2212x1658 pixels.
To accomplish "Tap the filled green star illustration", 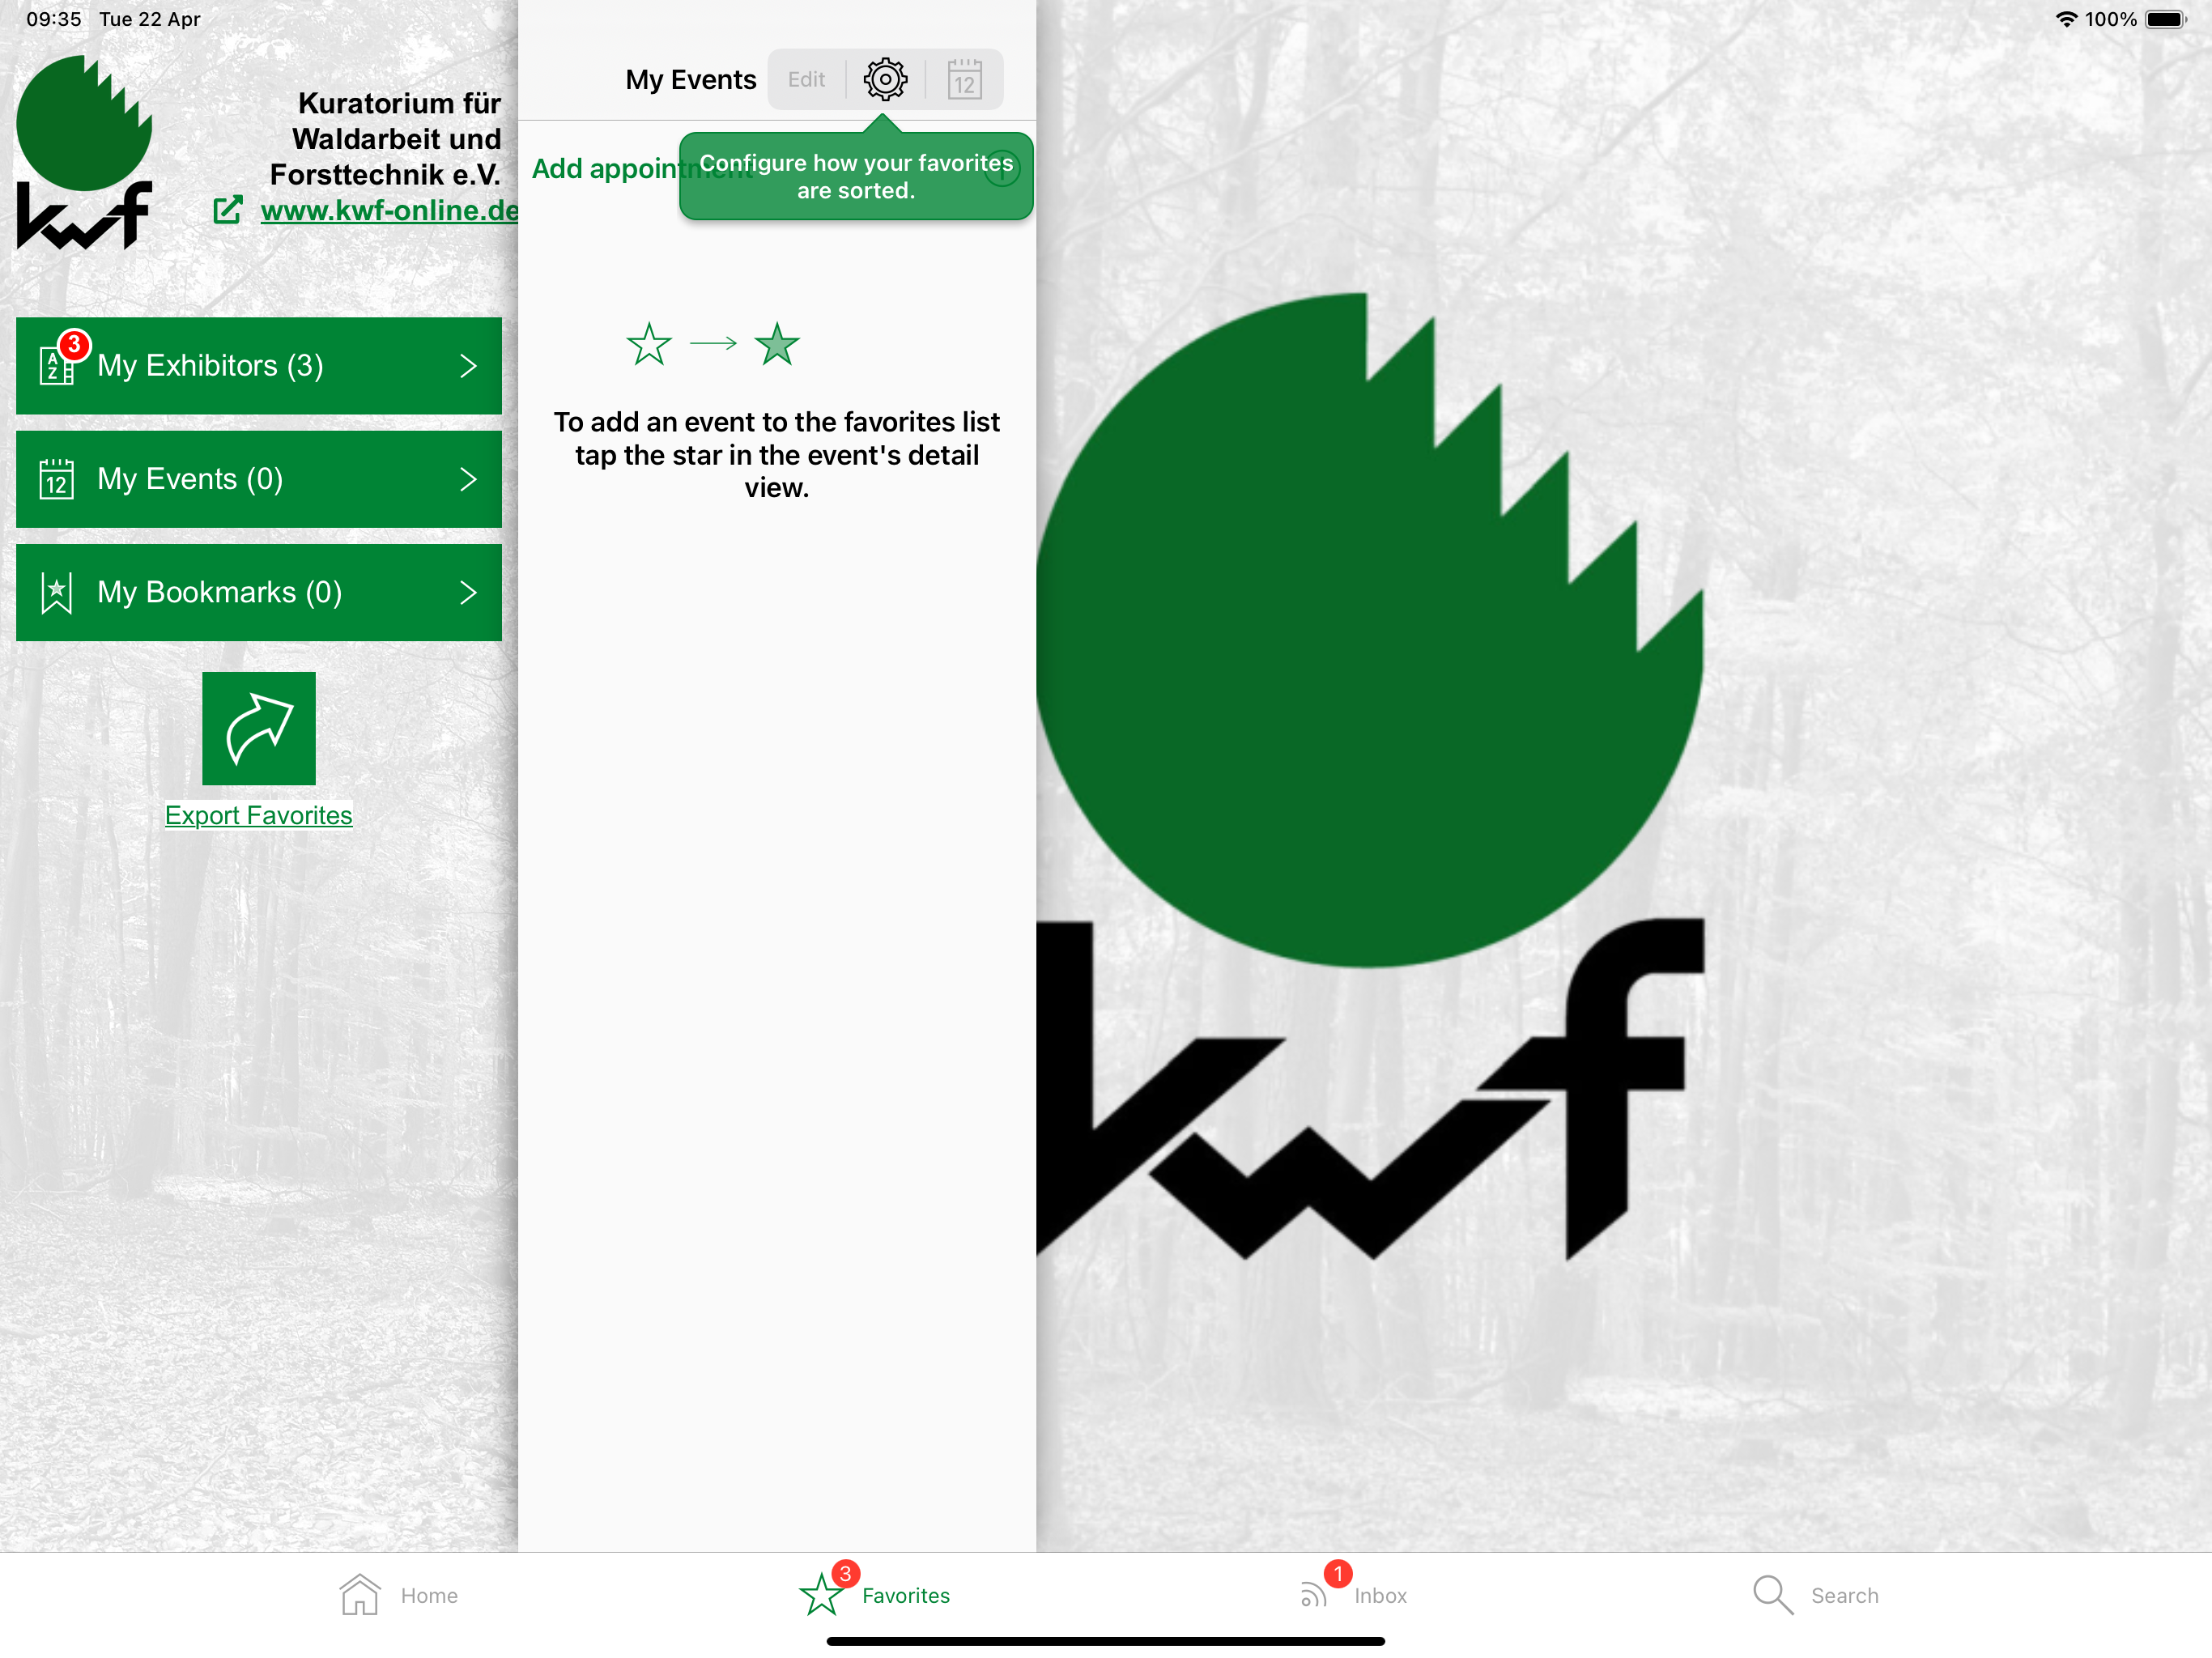I will point(777,344).
